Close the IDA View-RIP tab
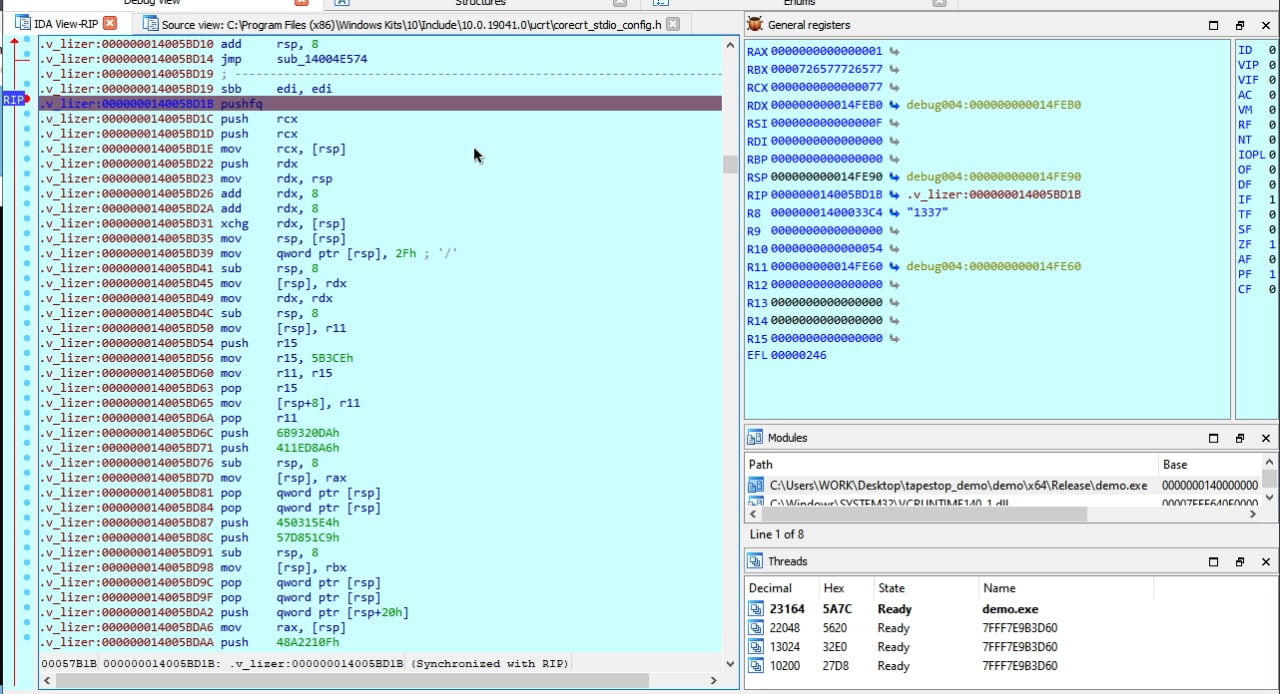The height and width of the screenshot is (694, 1280). coord(110,23)
